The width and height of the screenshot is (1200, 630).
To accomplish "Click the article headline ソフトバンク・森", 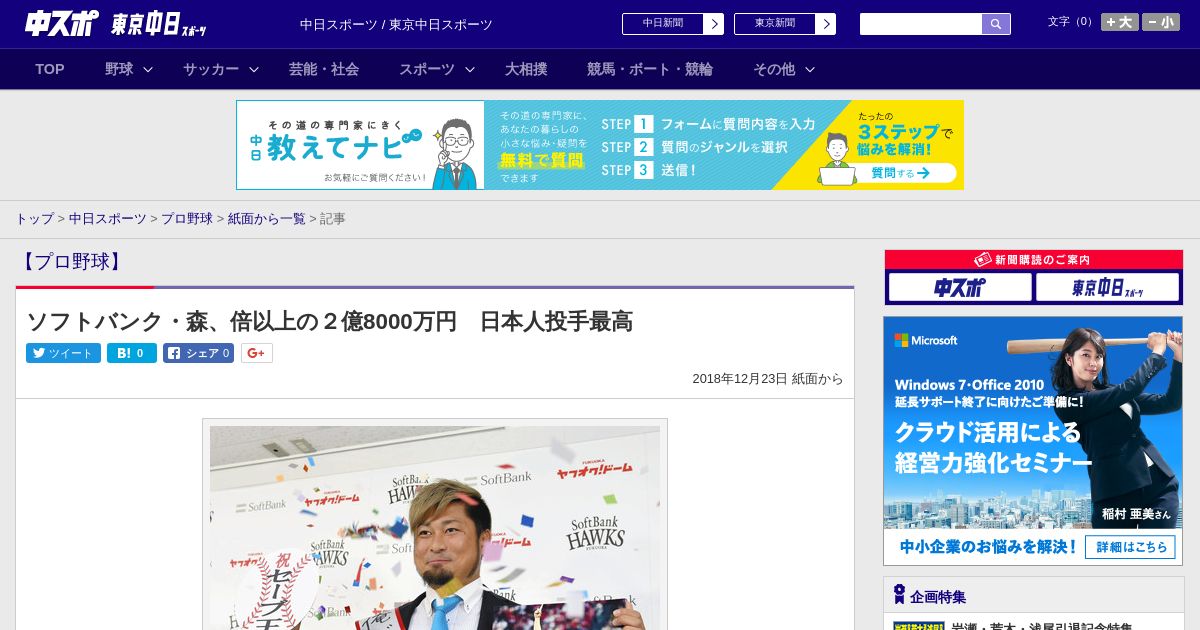I will 330,321.
